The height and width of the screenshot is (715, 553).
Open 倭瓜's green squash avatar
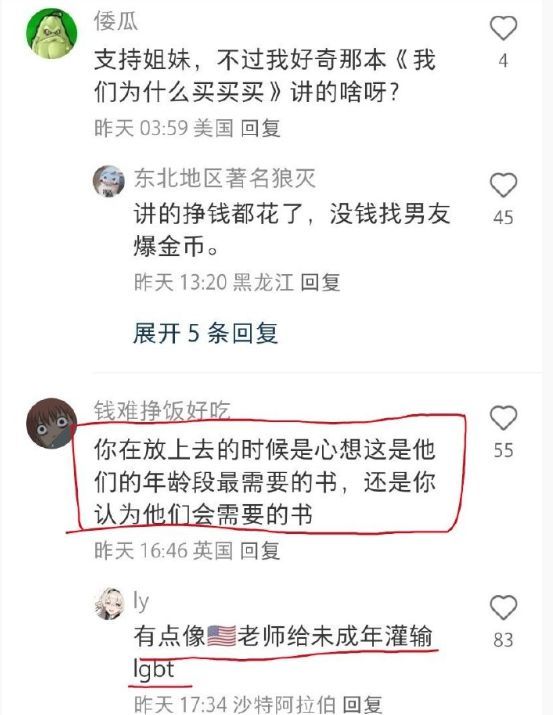click(x=52, y=34)
